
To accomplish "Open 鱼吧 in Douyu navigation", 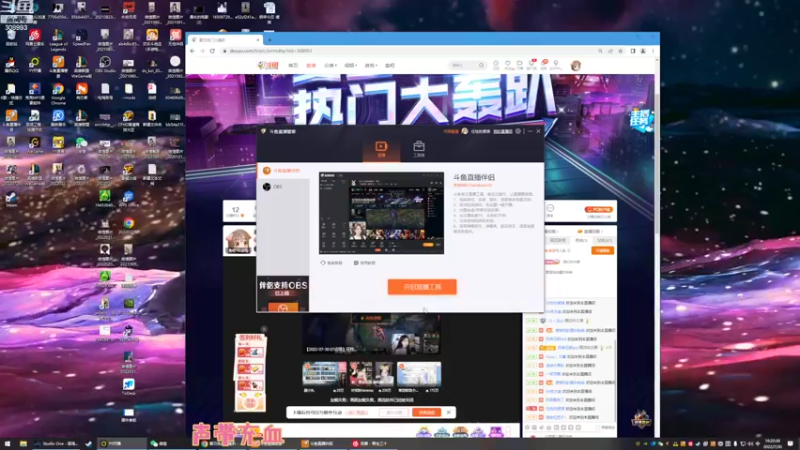I will pyautogui.click(x=390, y=65).
